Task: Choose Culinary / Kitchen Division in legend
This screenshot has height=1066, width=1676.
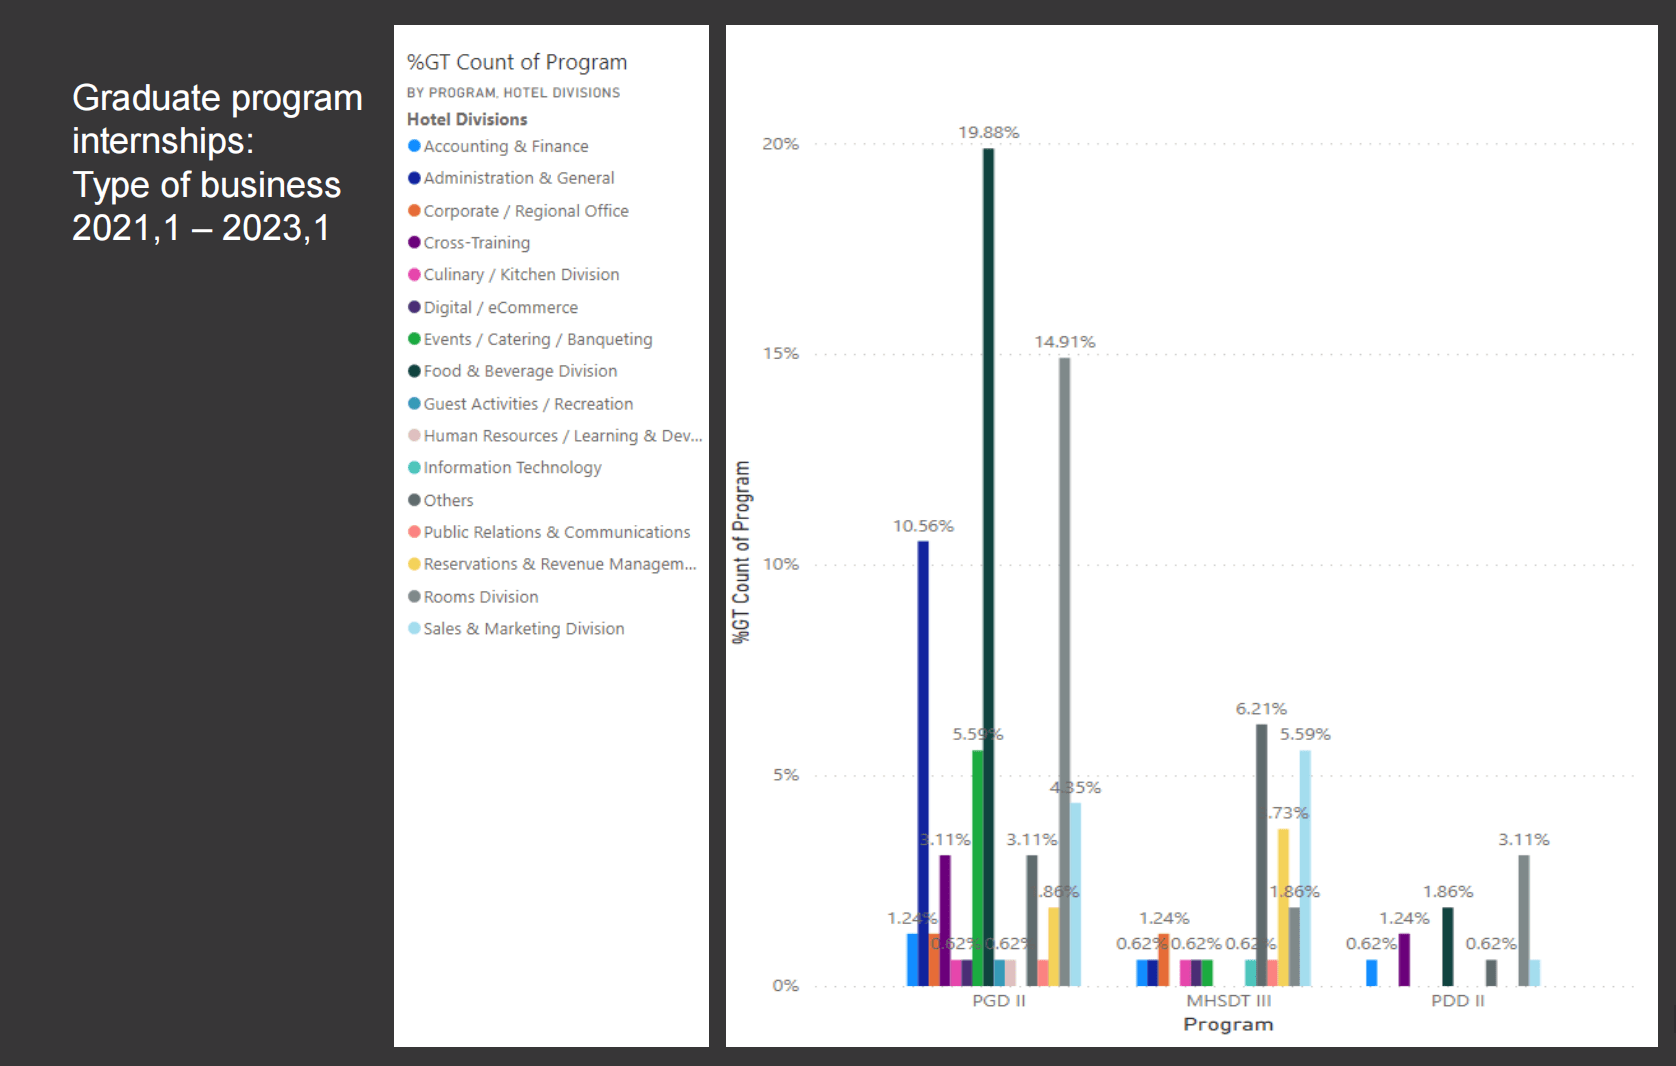Action: (x=513, y=275)
